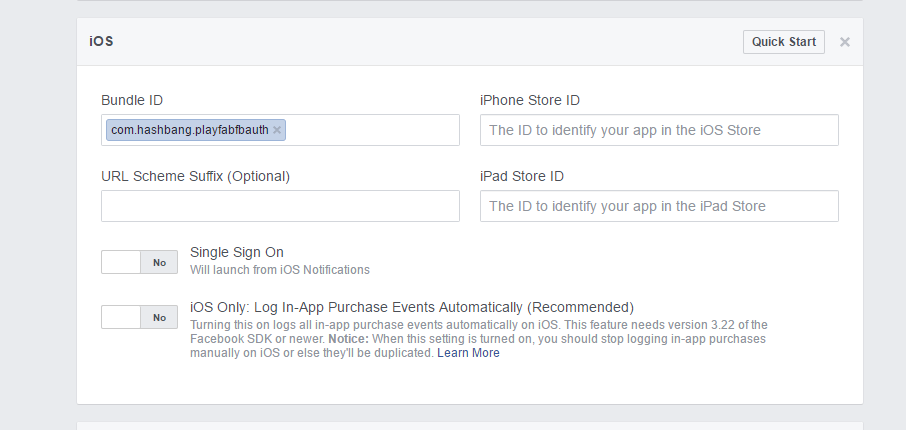
Task: Close the iOS platform panel
Action: [845, 42]
